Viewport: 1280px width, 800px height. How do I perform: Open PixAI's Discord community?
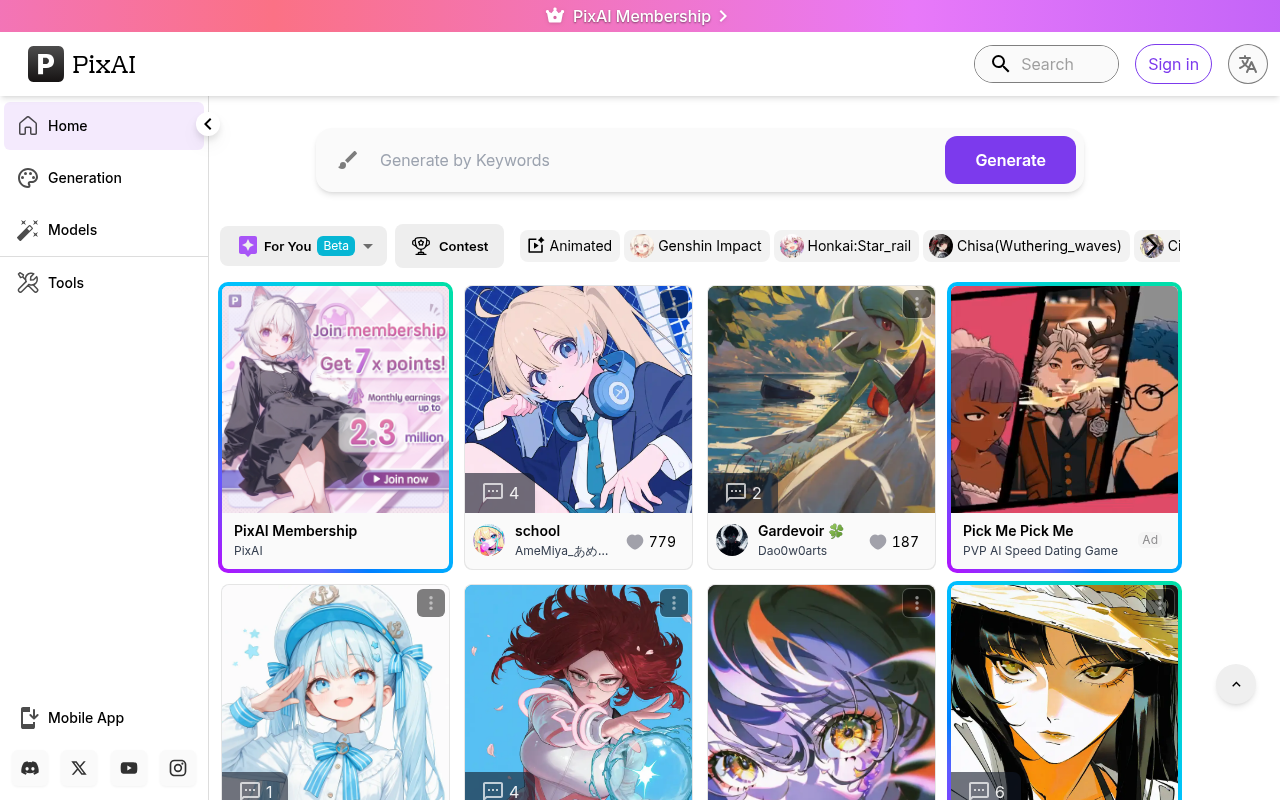click(x=29, y=768)
